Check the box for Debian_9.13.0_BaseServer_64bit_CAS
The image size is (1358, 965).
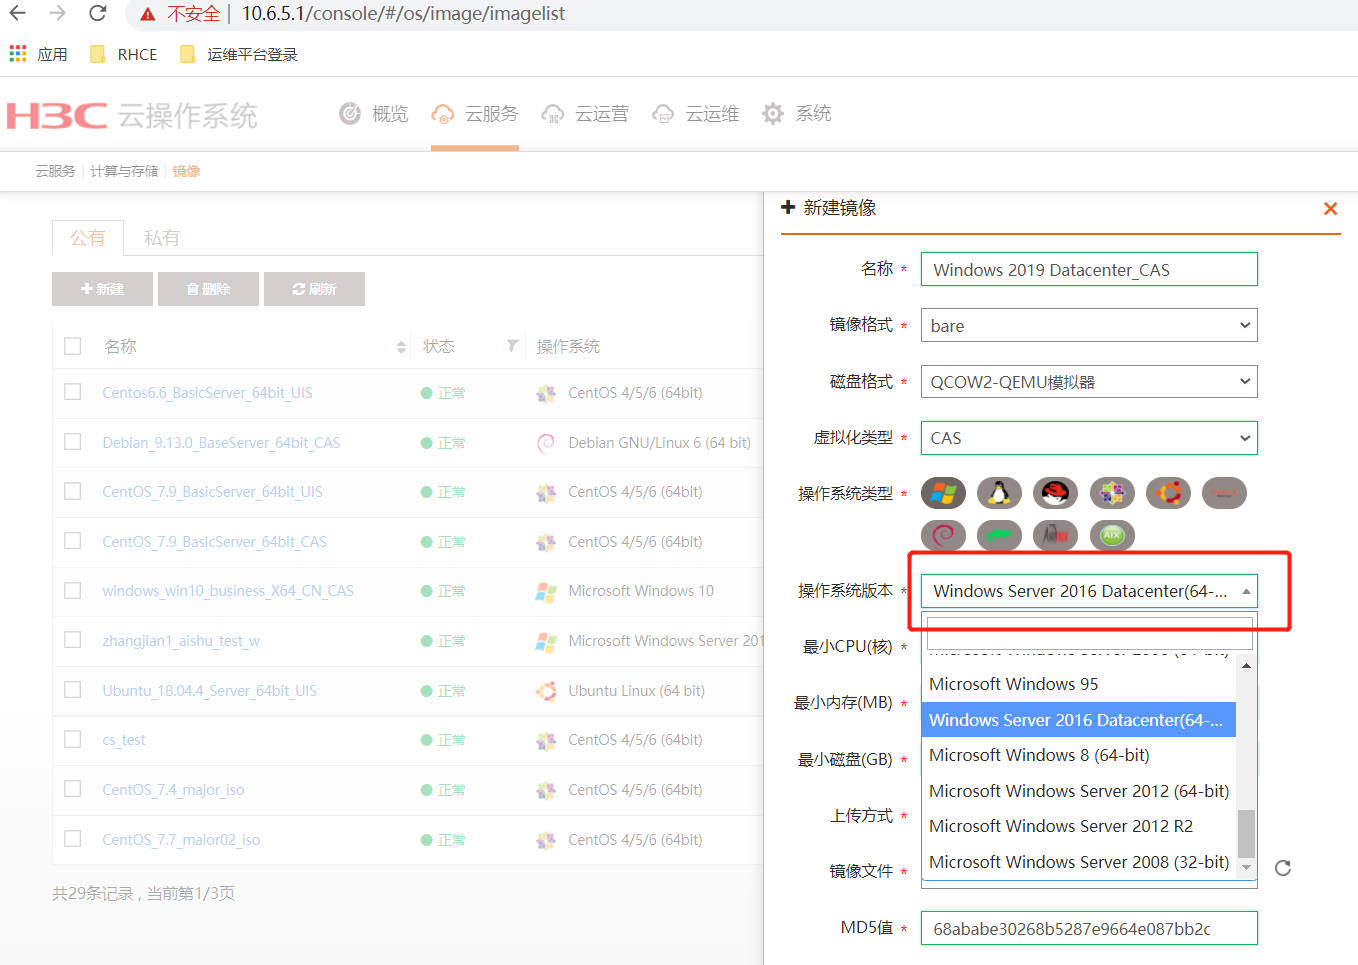coord(73,442)
